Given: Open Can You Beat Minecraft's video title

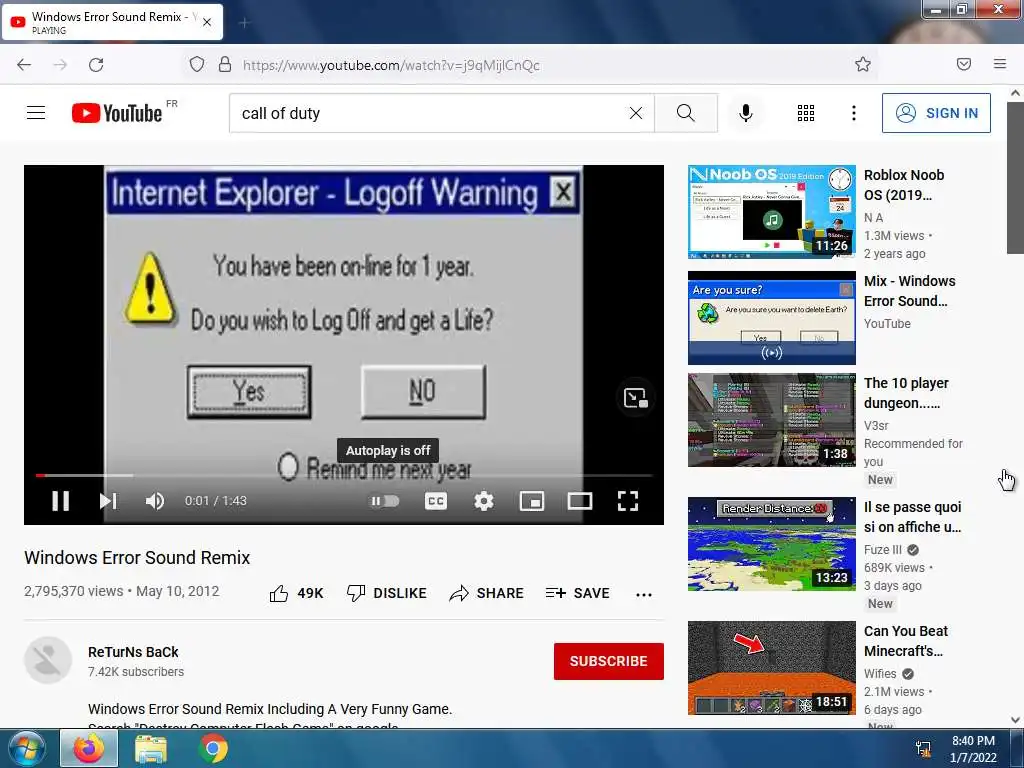Looking at the screenshot, I should 906,641.
